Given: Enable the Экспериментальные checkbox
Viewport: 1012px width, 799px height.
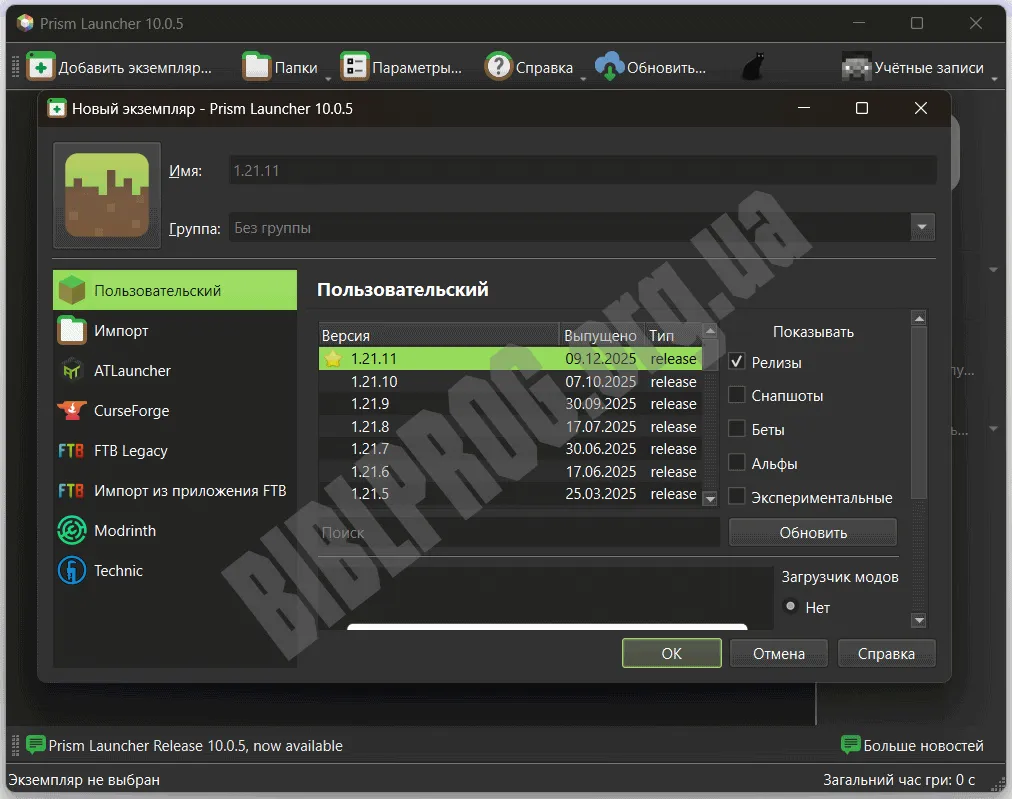Looking at the screenshot, I should 736,496.
